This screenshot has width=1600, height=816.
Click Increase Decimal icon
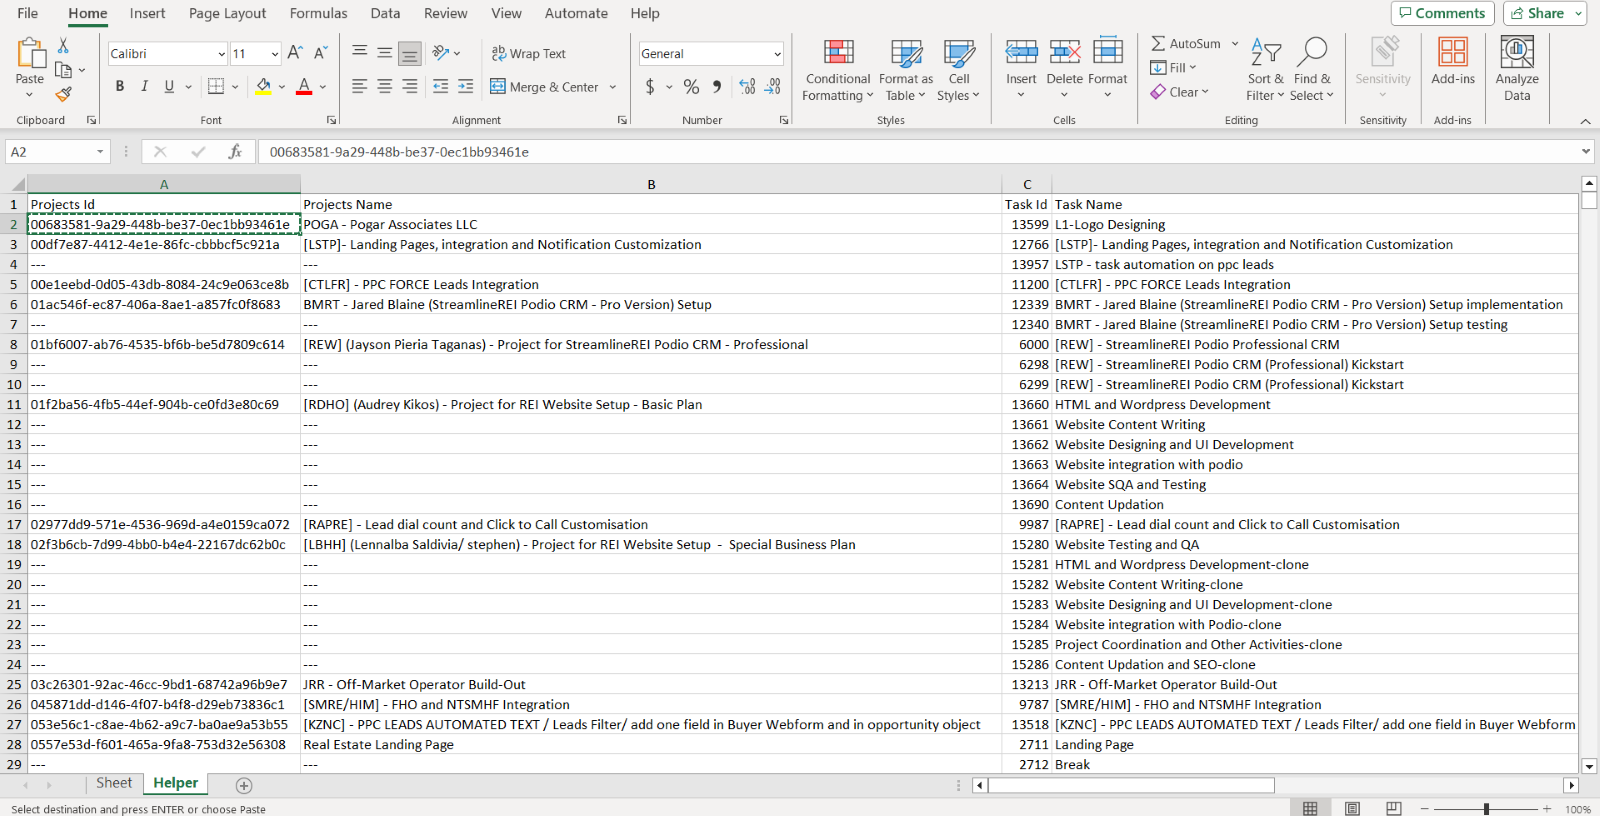pos(747,87)
